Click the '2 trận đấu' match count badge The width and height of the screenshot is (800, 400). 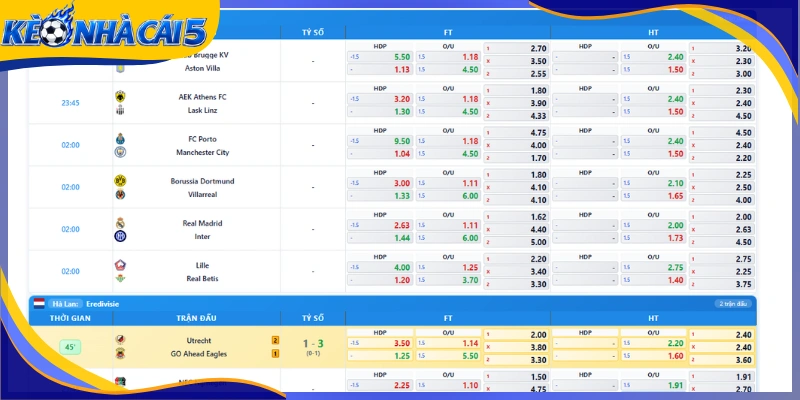click(733, 304)
